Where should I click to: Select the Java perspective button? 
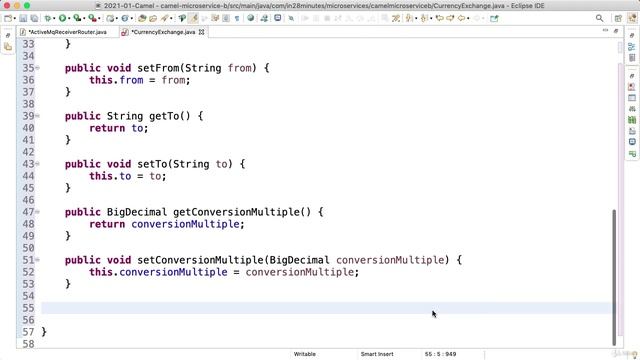click(632, 18)
